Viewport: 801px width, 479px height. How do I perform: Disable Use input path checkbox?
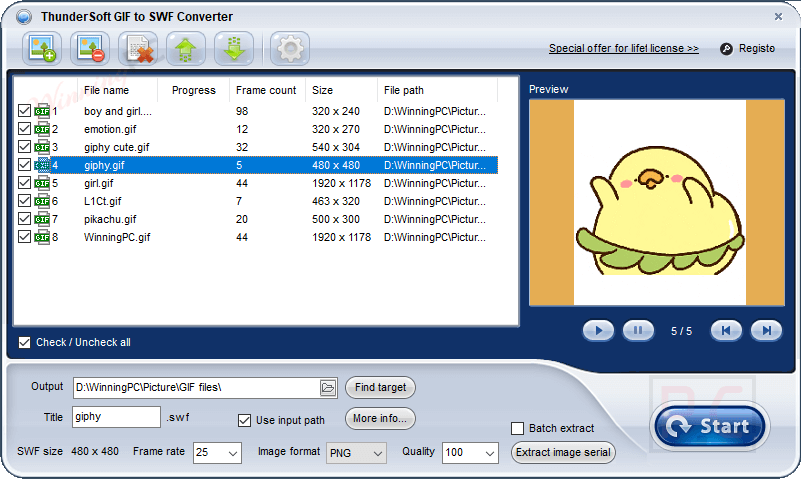244,420
